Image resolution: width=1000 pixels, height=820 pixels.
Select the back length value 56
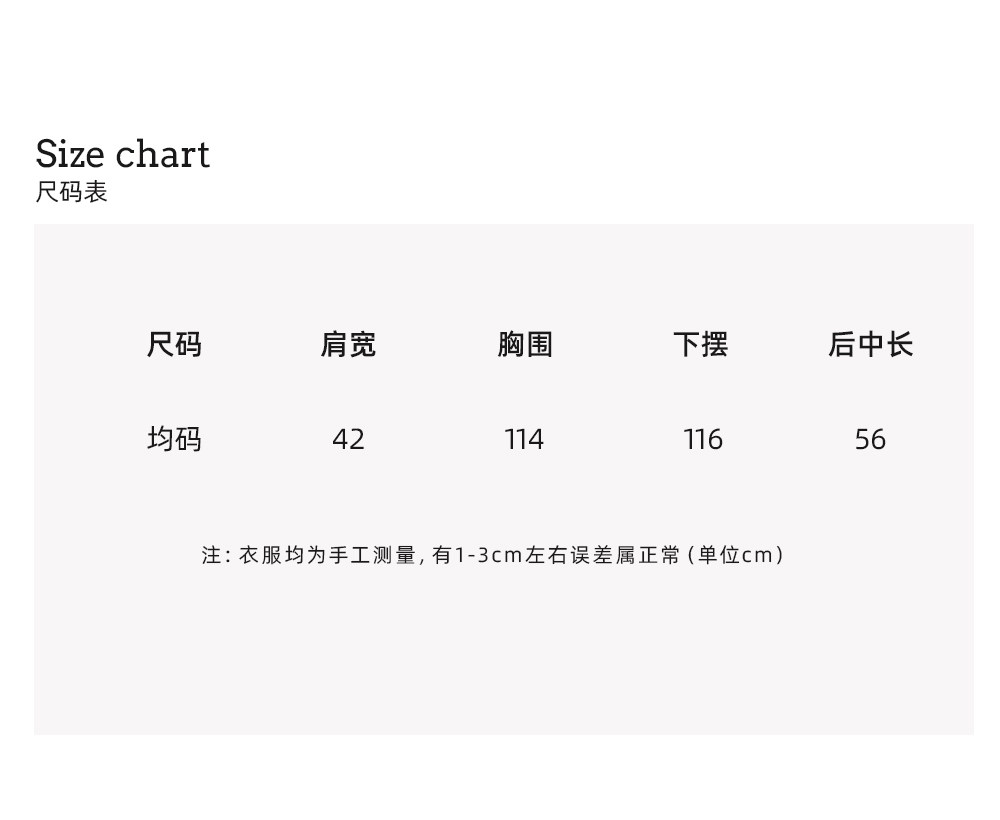tap(870, 440)
